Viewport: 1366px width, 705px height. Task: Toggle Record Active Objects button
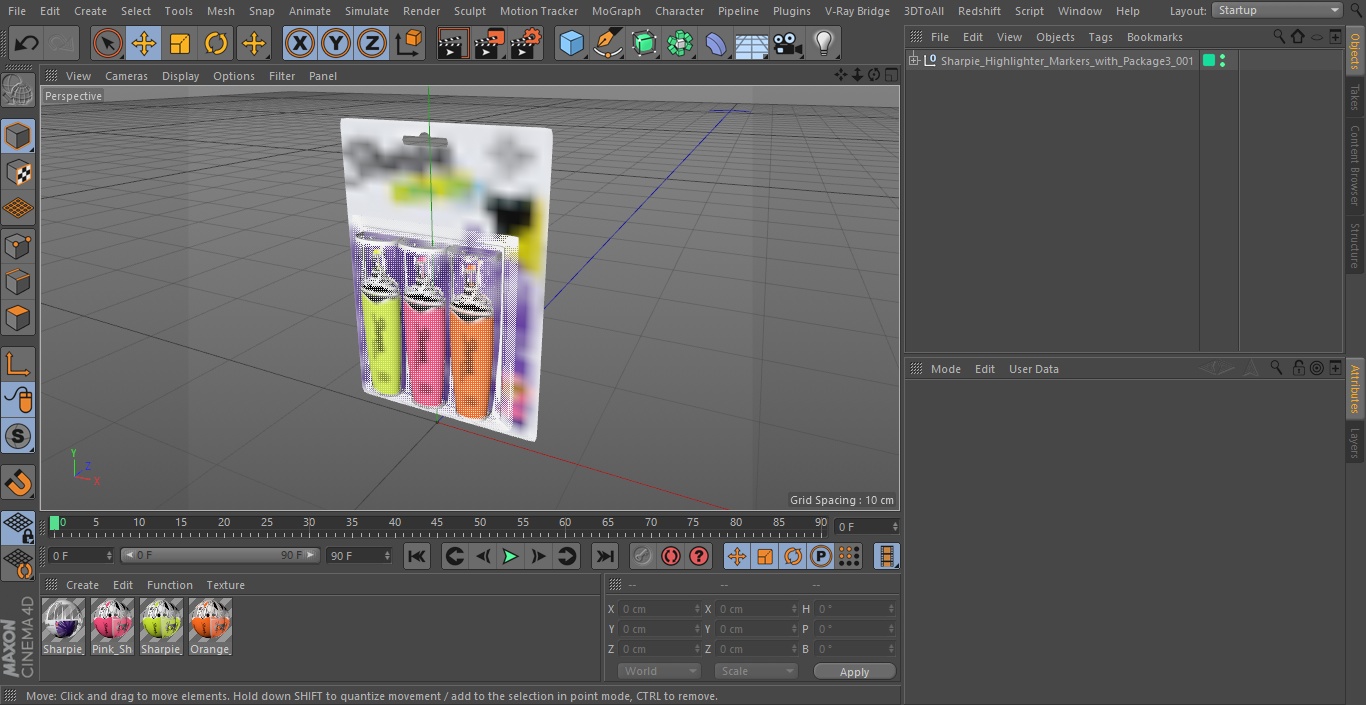click(x=642, y=556)
